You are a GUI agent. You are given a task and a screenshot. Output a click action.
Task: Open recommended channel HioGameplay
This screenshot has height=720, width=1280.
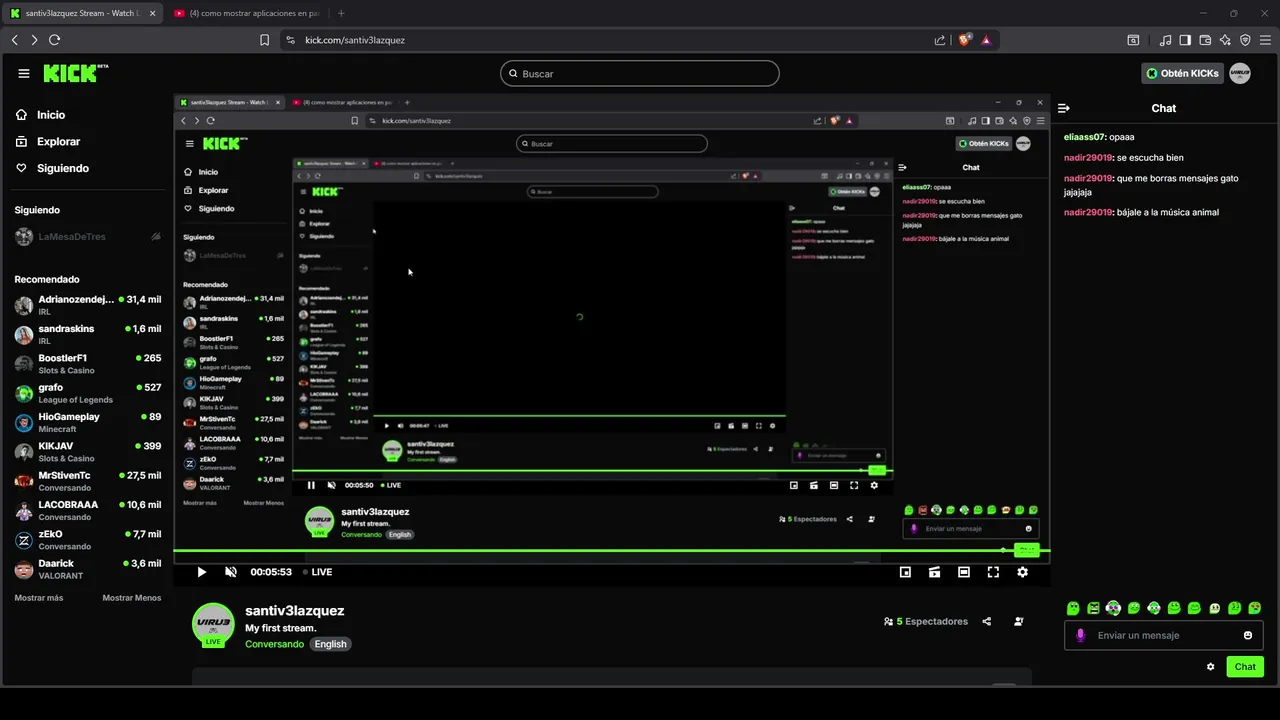pyautogui.click(x=88, y=422)
